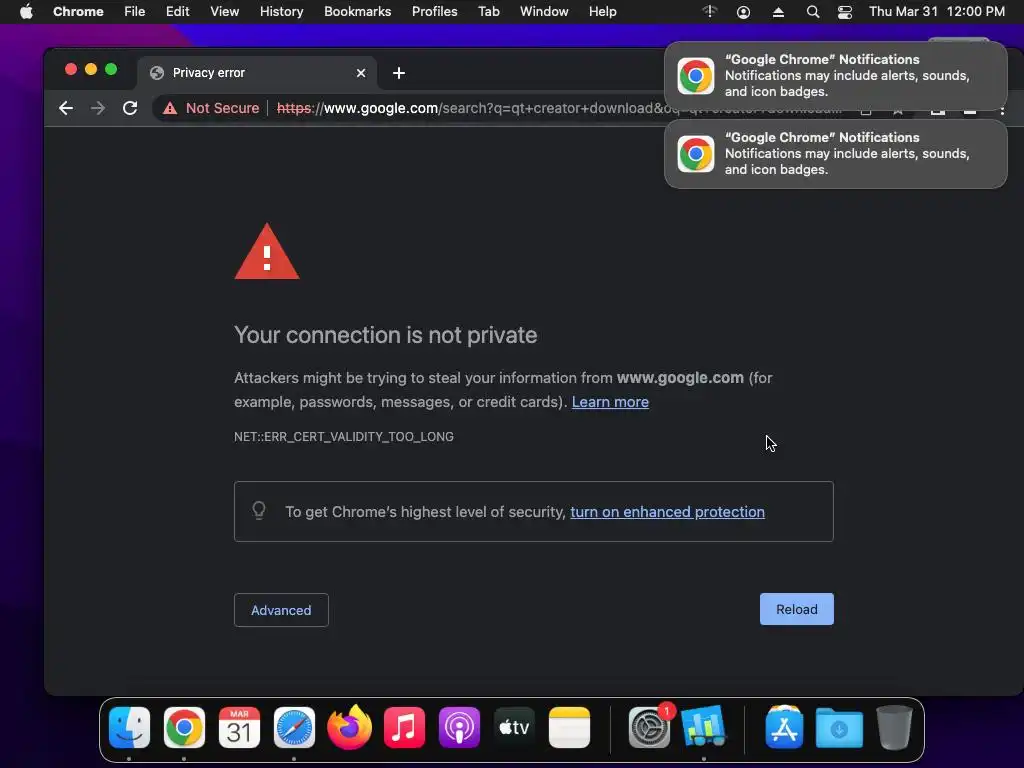Click the second Google Chrome Notifications banner
This screenshot has height=768, width=1024.
tap(835, 154)
